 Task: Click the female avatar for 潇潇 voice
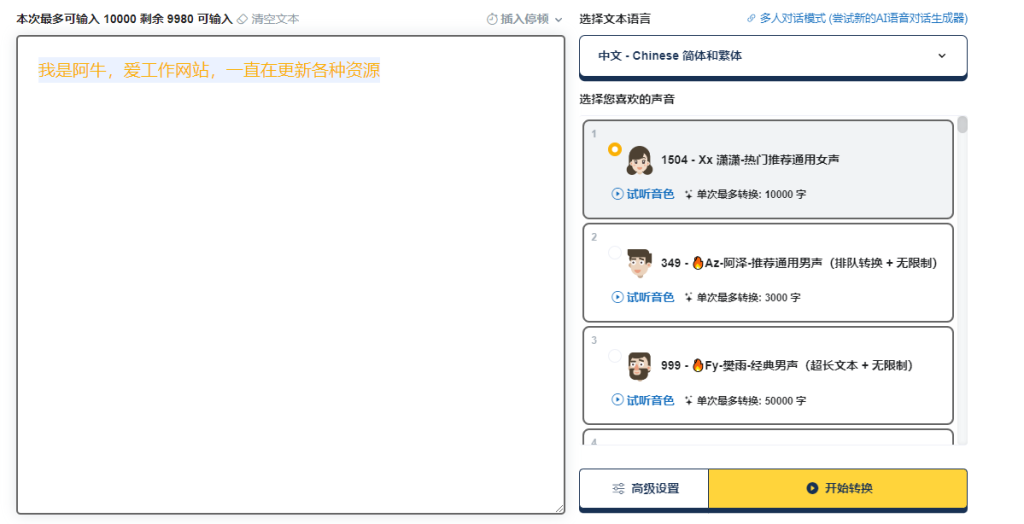click(x=639, y=161)
